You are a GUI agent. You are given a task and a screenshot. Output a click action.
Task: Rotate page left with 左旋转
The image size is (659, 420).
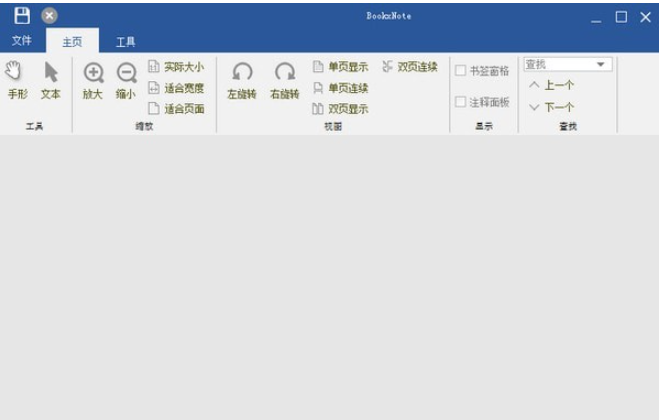(x=242, y=80)
